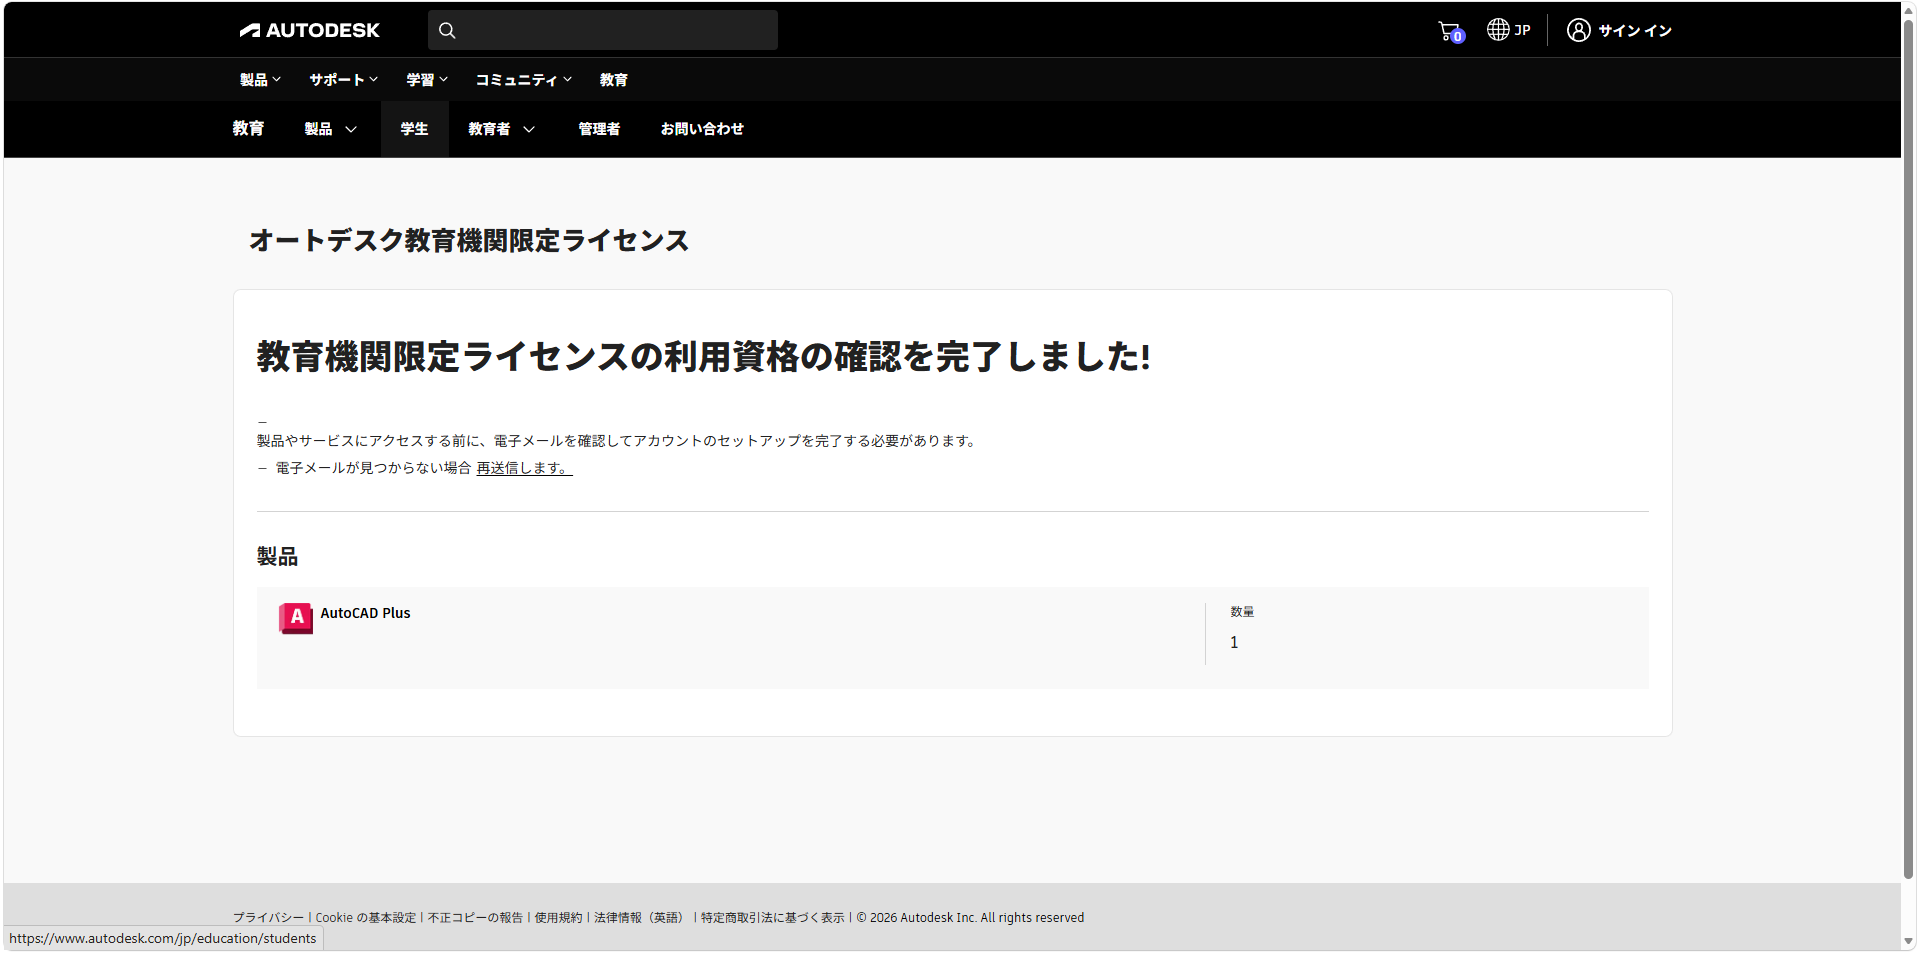Open the プライバシー footer link
The height and width of the screenshot is (954, 1920).
pos(268,918)
